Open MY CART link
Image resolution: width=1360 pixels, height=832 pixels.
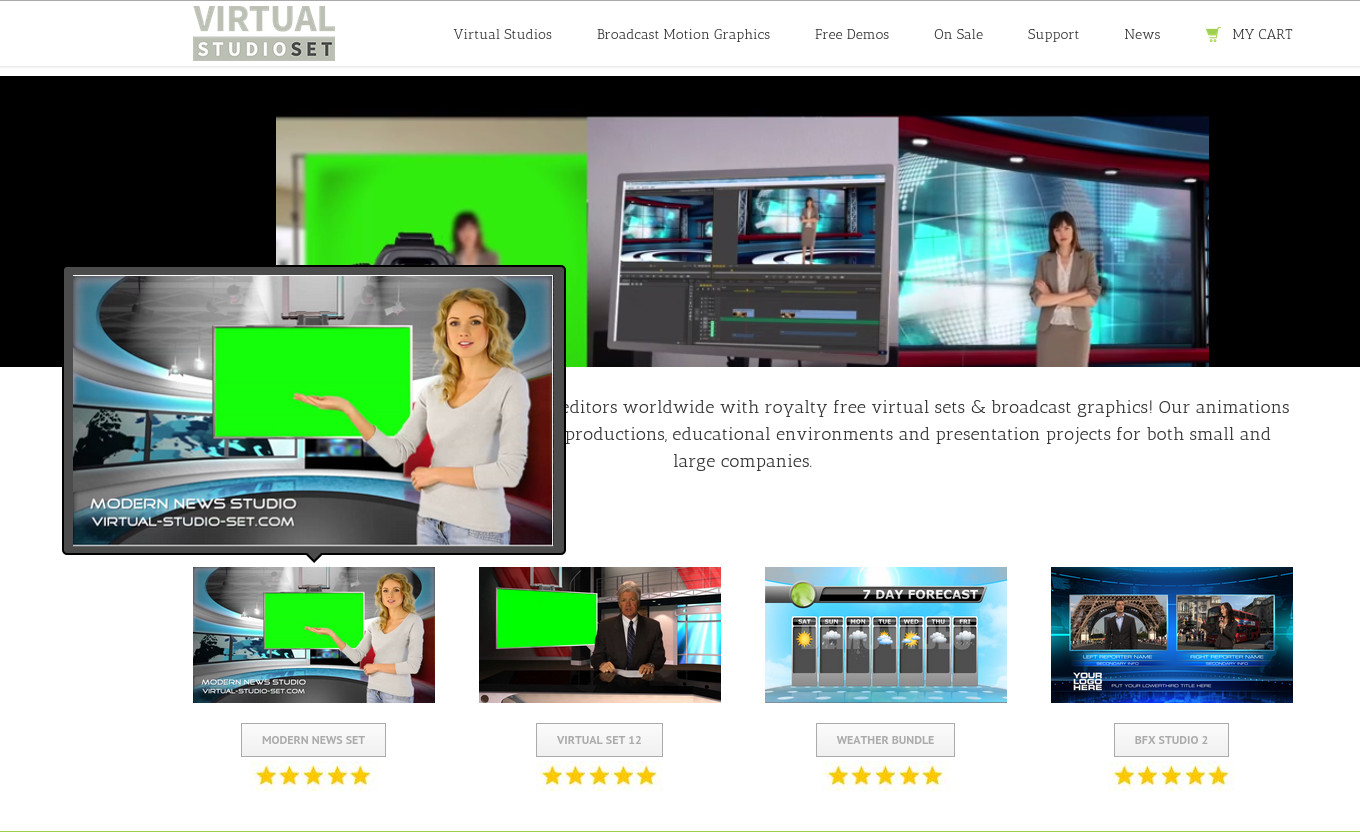(1262, 34)
